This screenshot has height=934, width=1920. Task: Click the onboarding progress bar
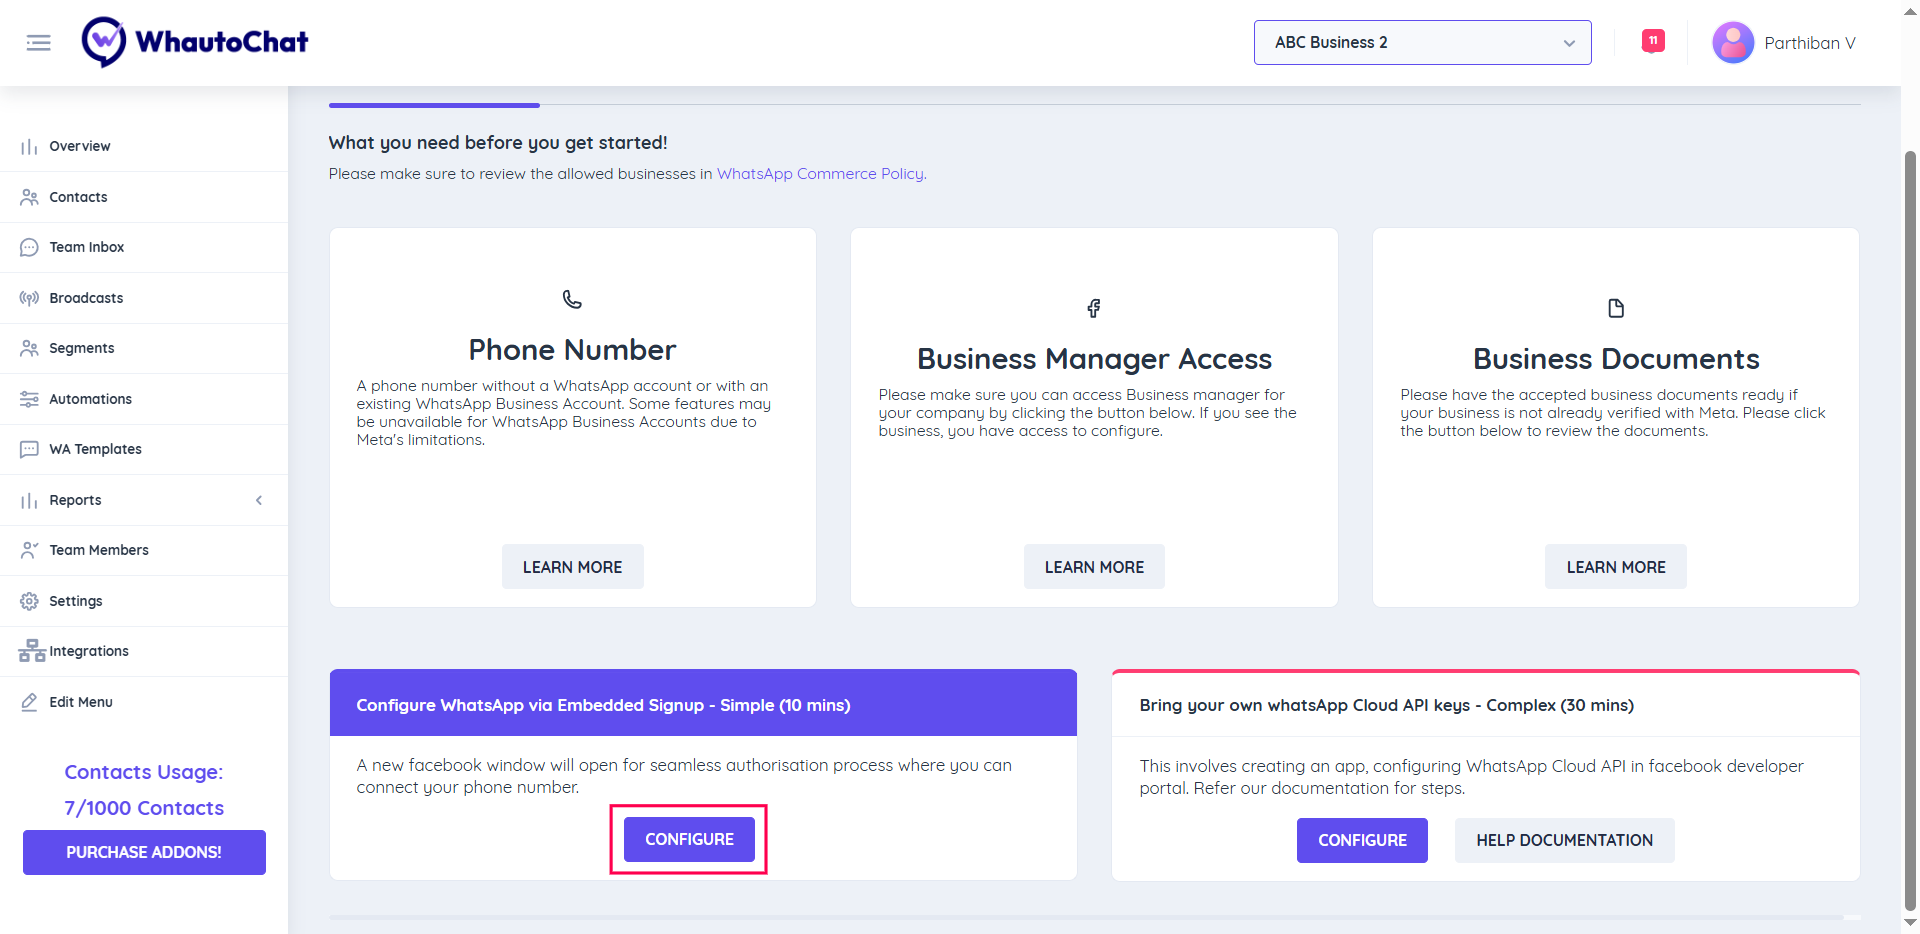[1094, 105]
